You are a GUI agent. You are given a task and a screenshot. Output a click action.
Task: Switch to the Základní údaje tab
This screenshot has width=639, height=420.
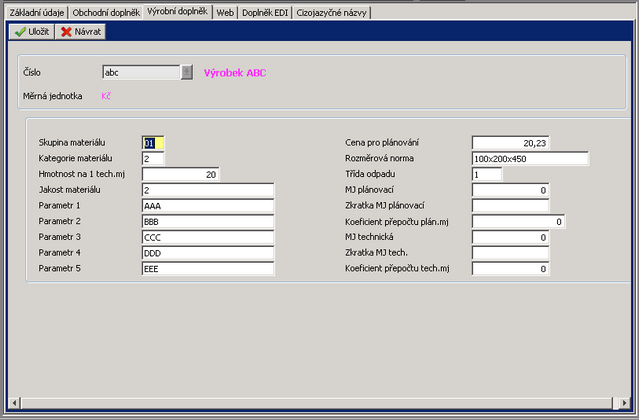(37, 12)
